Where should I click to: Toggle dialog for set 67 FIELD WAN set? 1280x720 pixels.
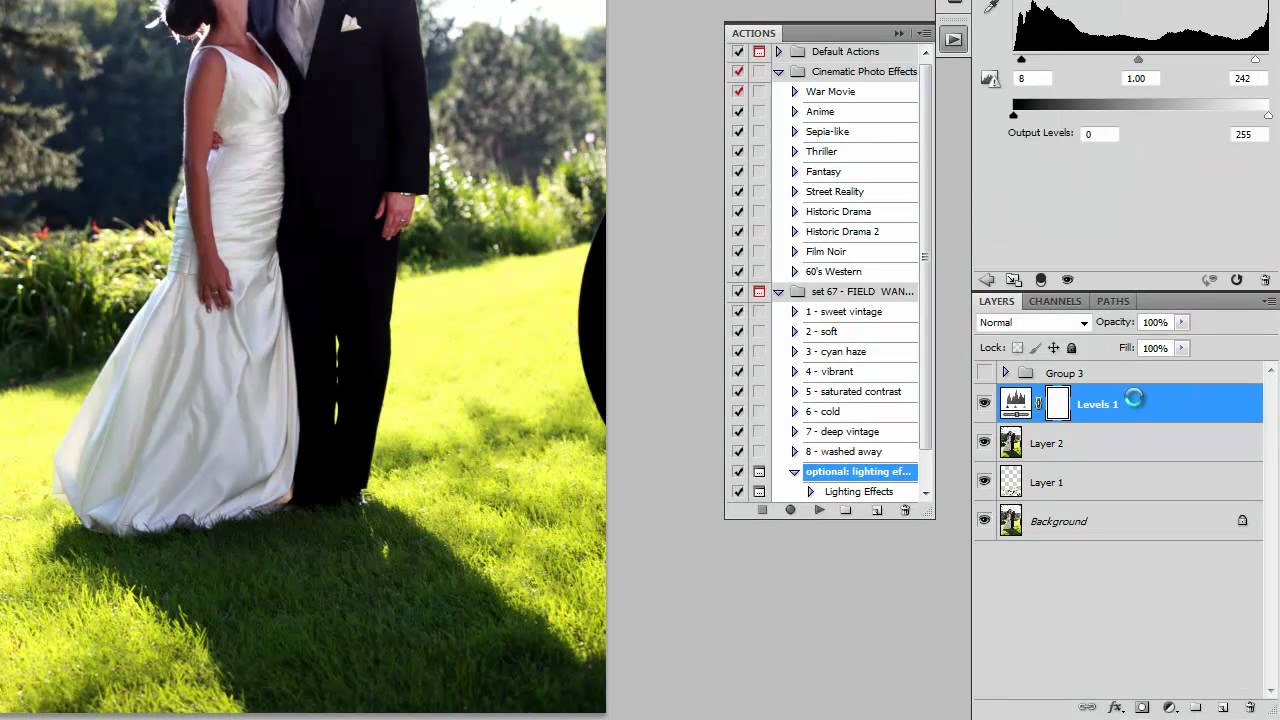[759, 291]
